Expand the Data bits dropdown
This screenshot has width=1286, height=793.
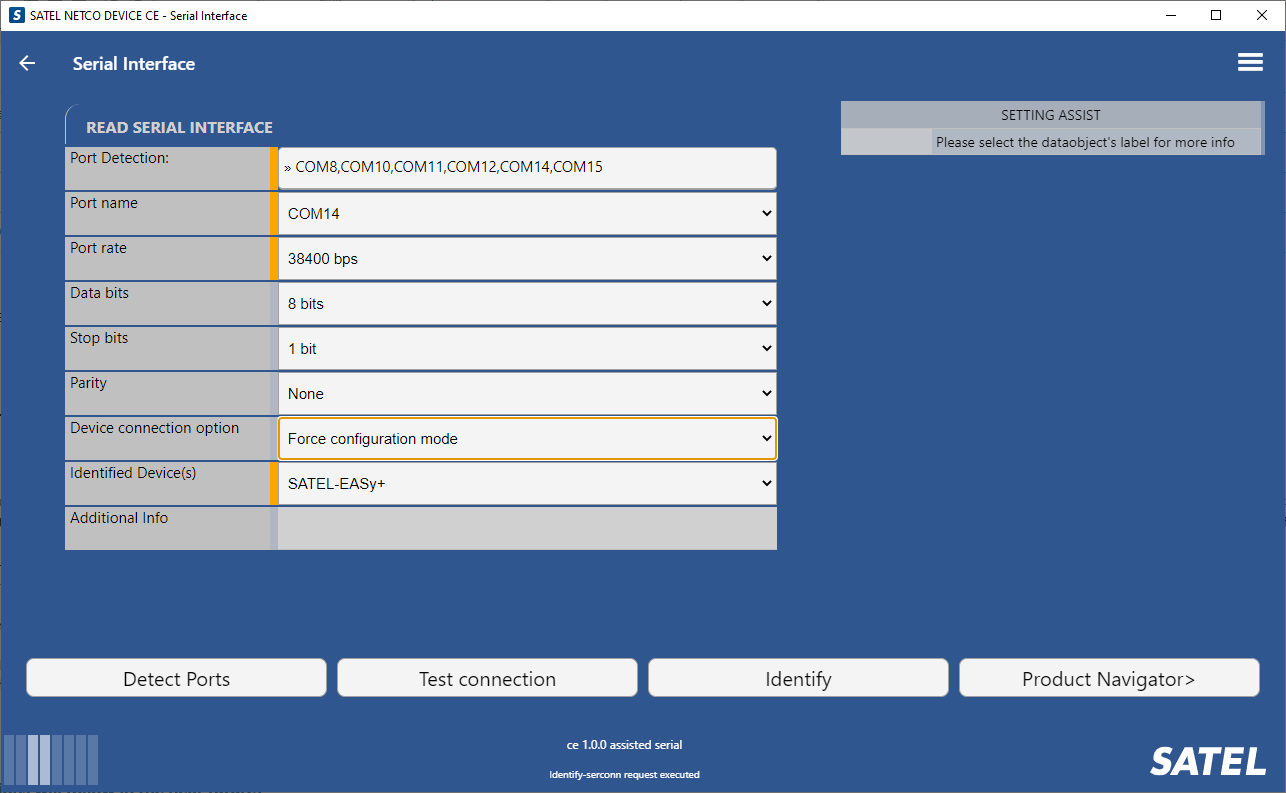[x=526, y=303]
